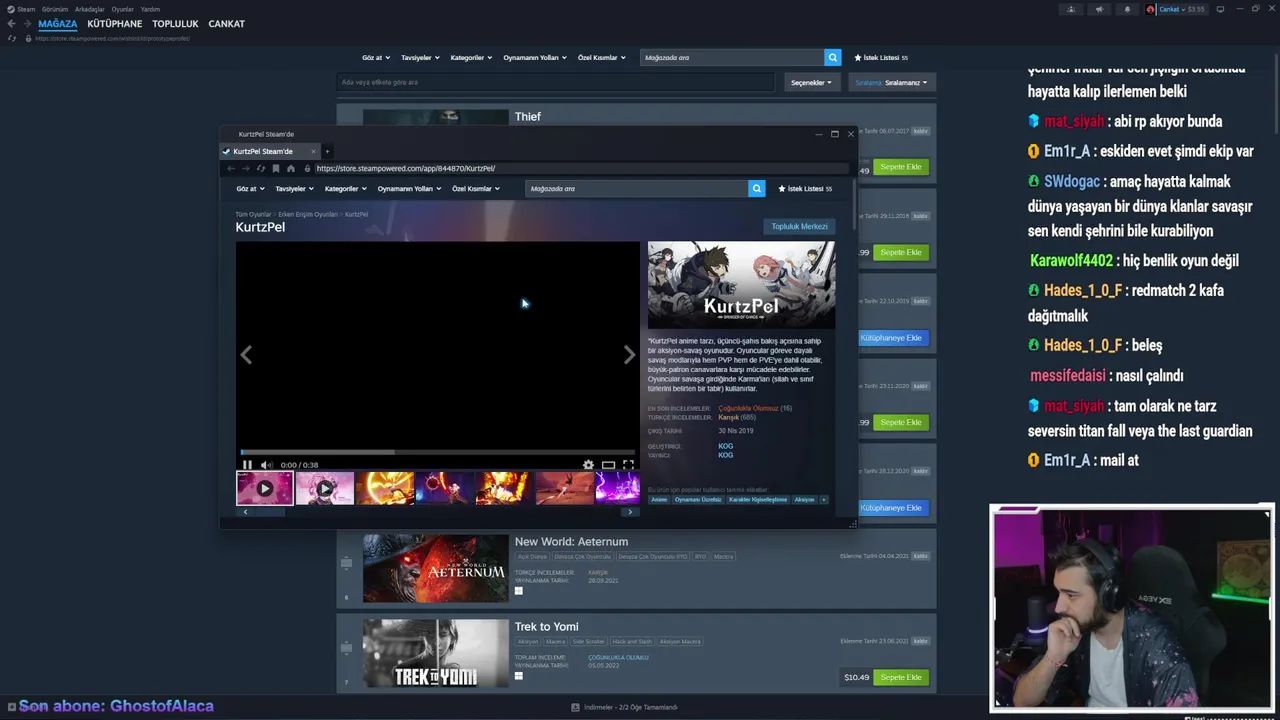Show next media with right arrow on player
Viewport: 1280px width, 720px height.
[x=629, y=355]
